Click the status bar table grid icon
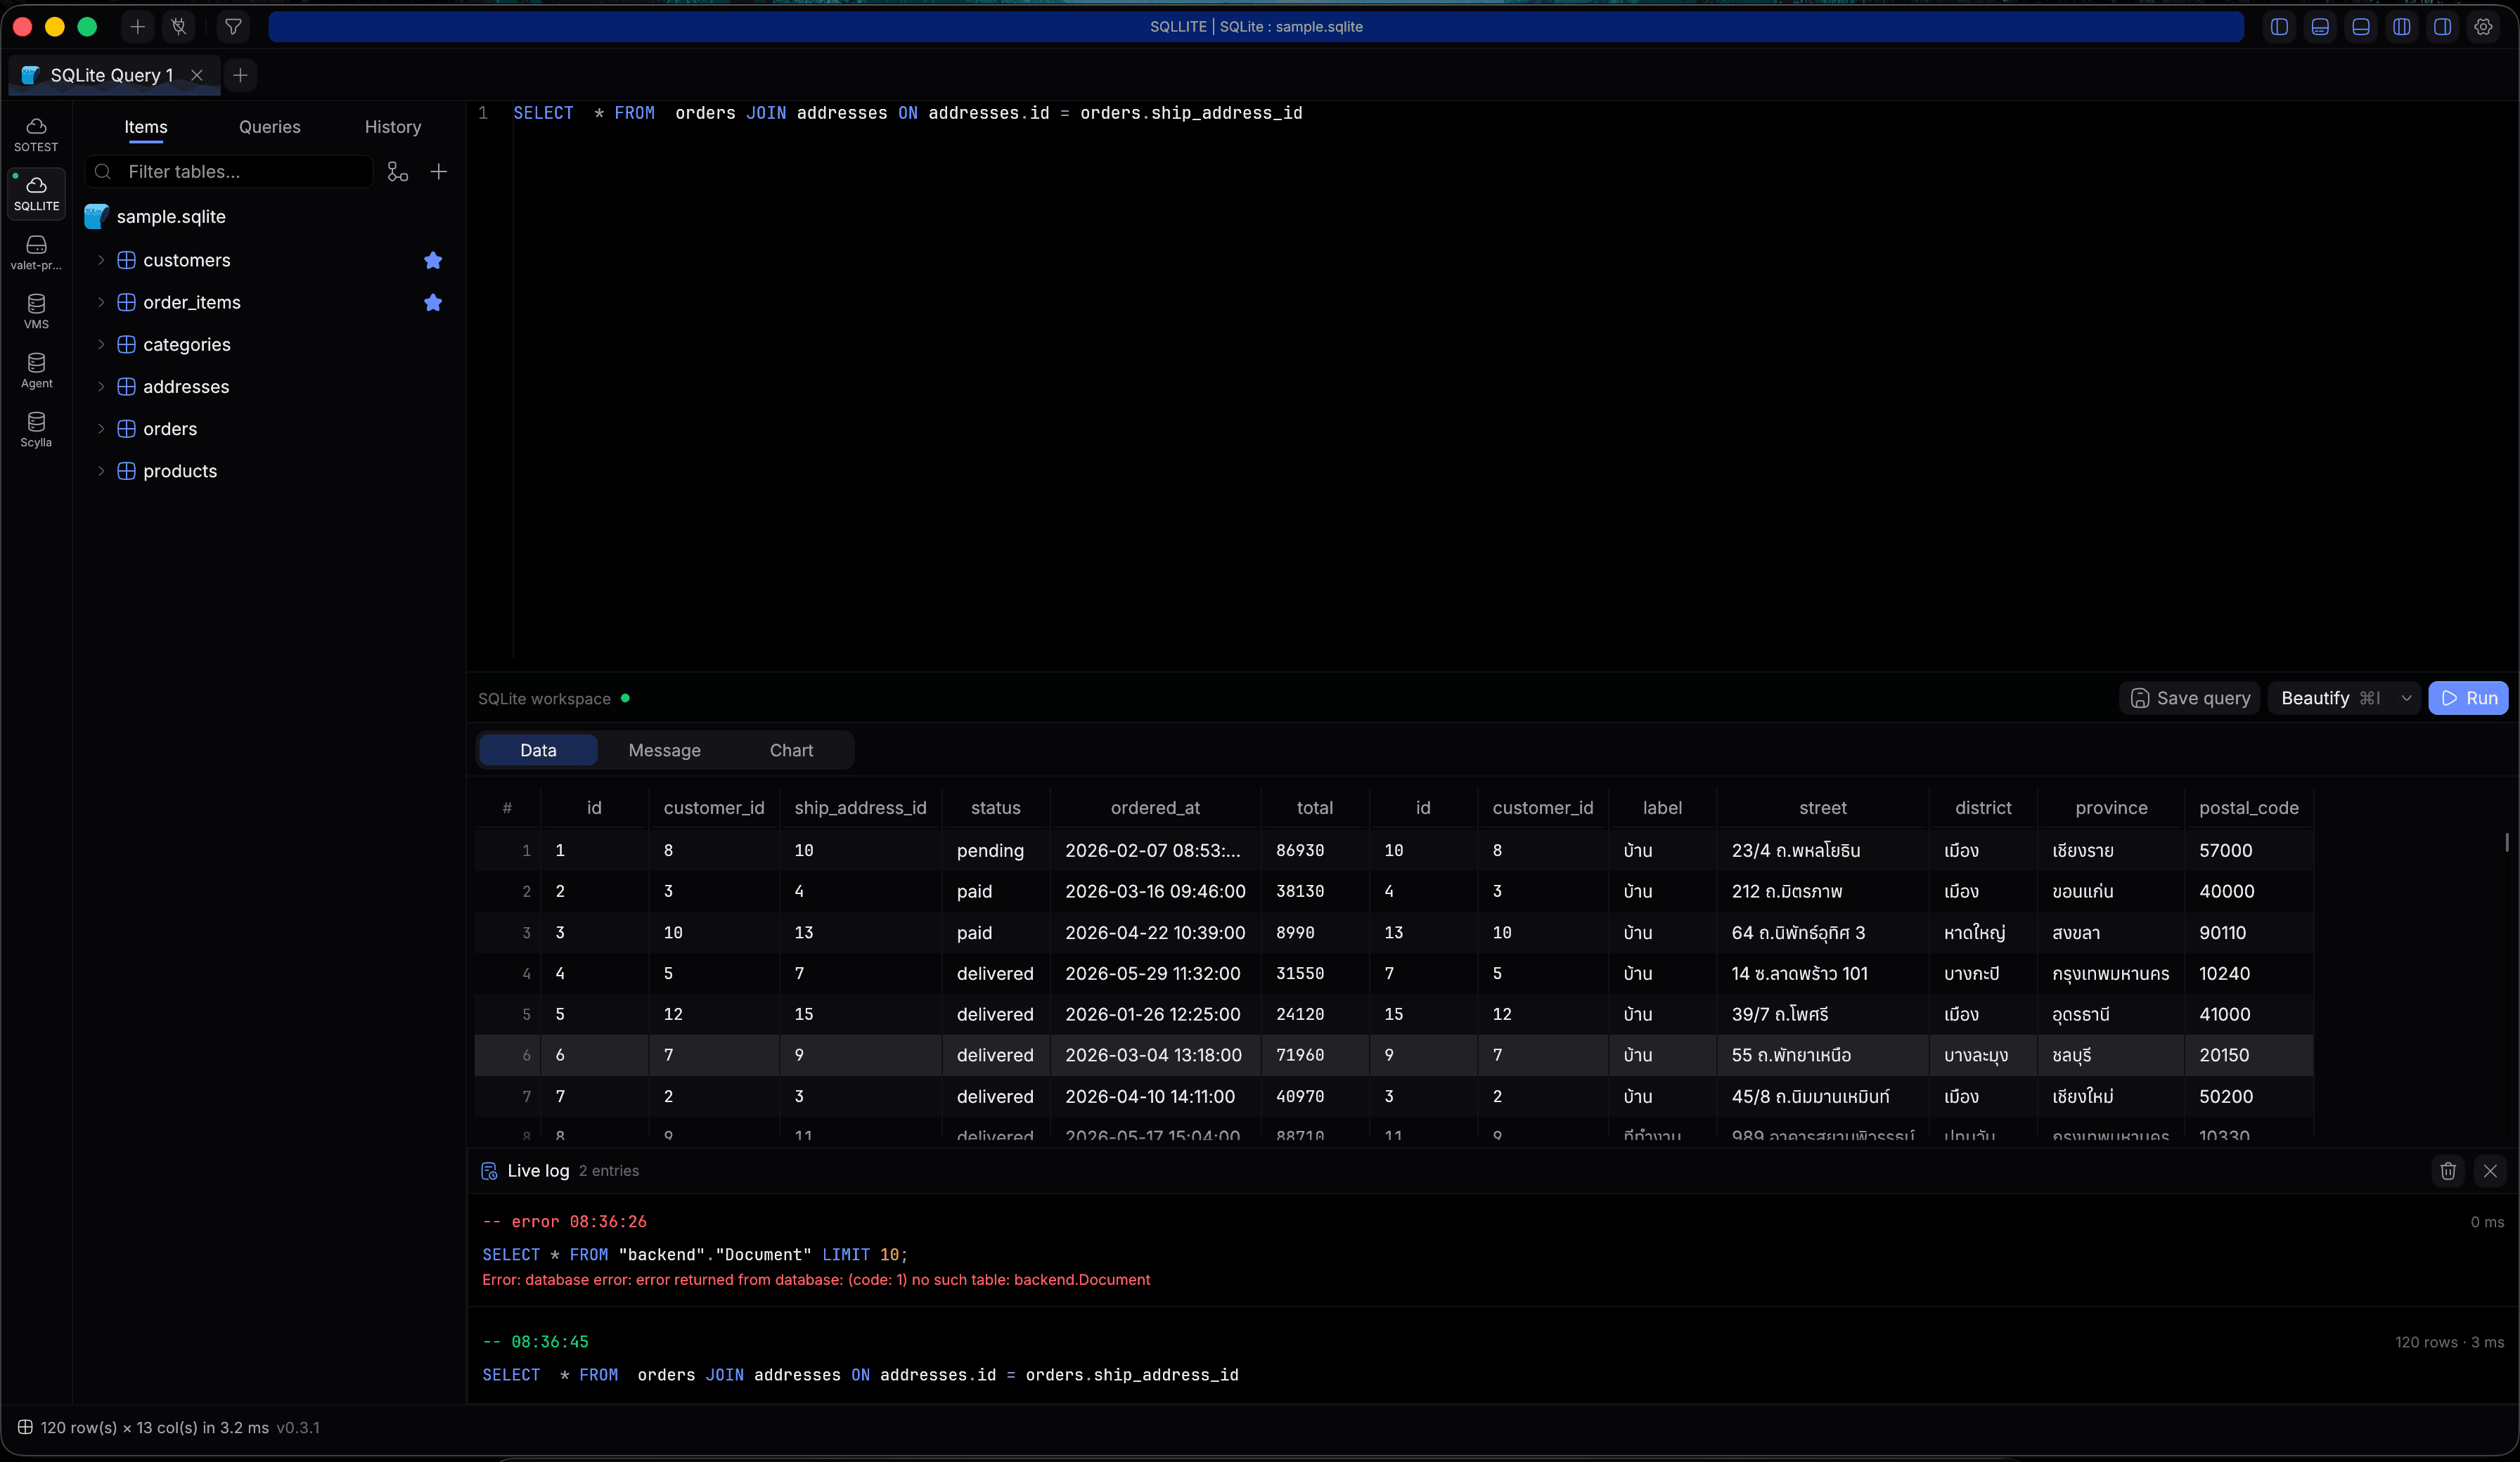The width and height of the screenshot is (2520, 1462). tap(25, 1427)
